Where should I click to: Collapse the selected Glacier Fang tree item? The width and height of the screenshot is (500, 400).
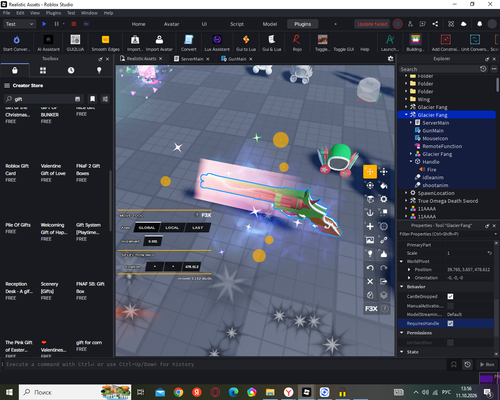coord(406,115)
